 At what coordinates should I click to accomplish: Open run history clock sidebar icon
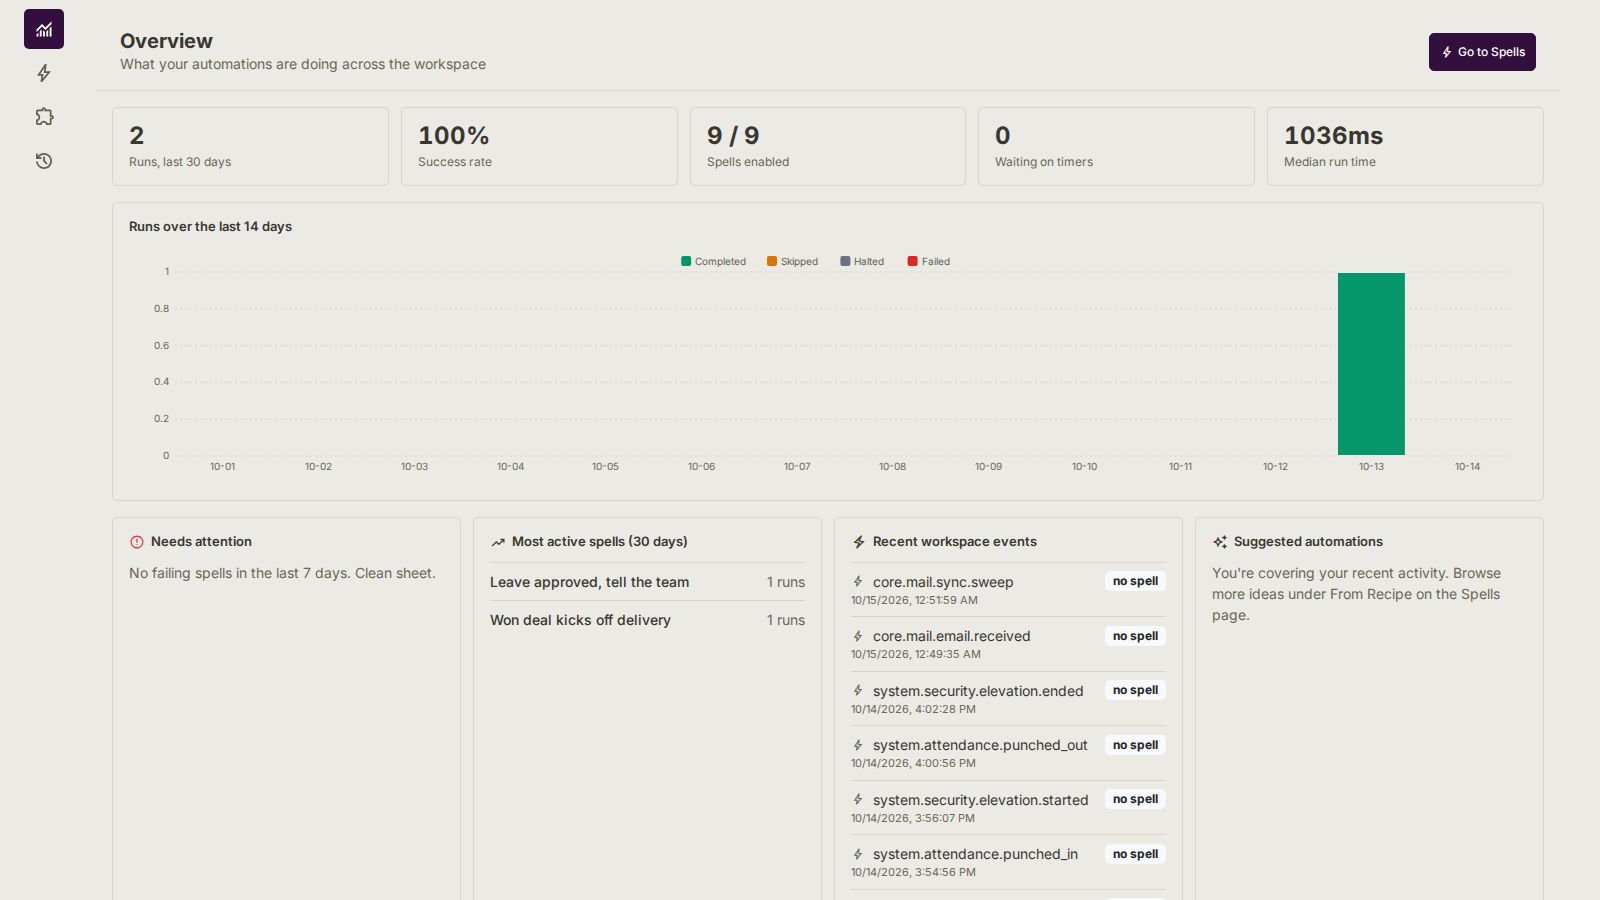(44, 161)
